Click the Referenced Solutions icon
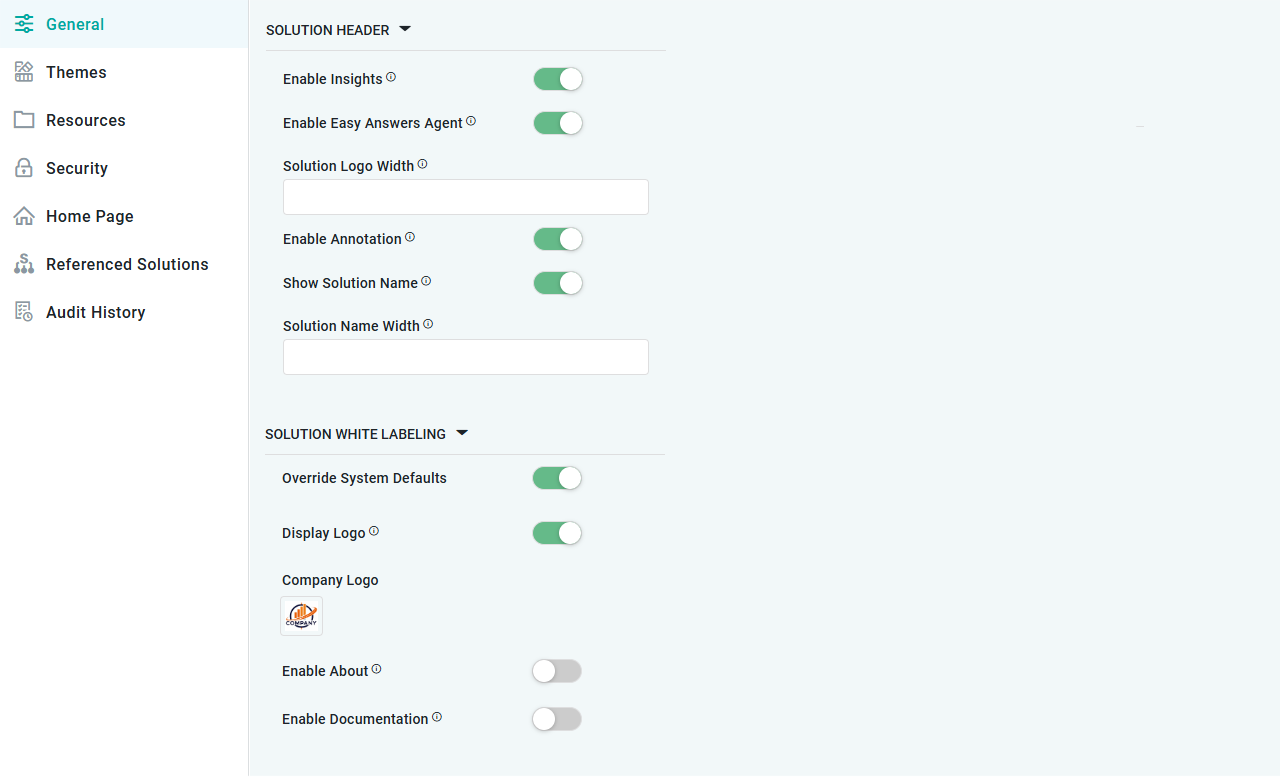 [x=24, y=264]
